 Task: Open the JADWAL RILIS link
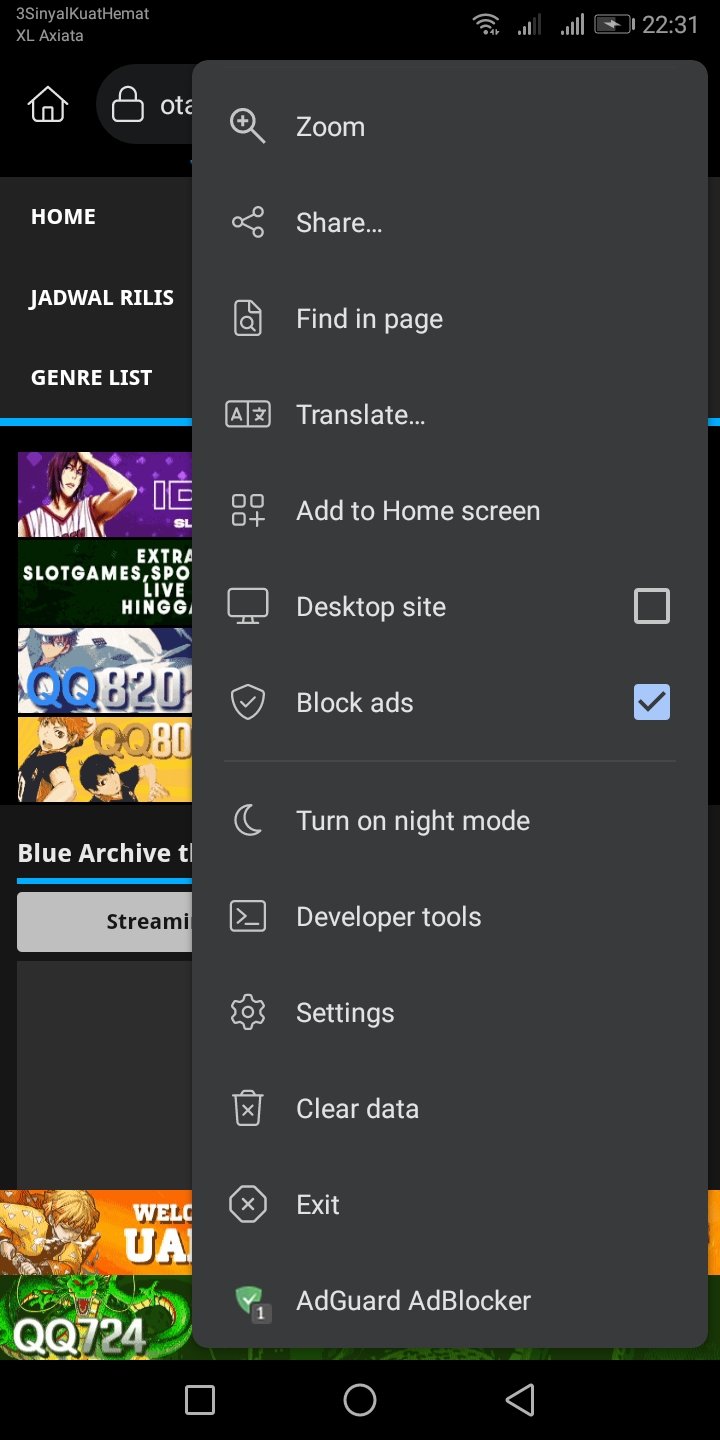tap(101, 298)
